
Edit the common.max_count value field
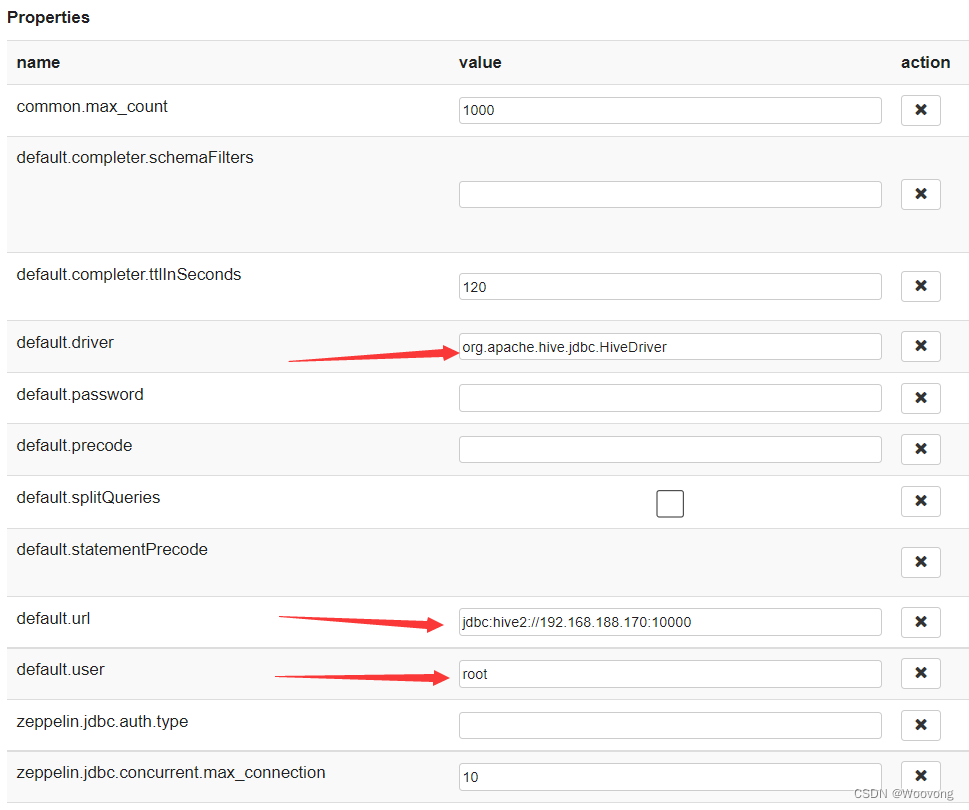click(669, 110)
